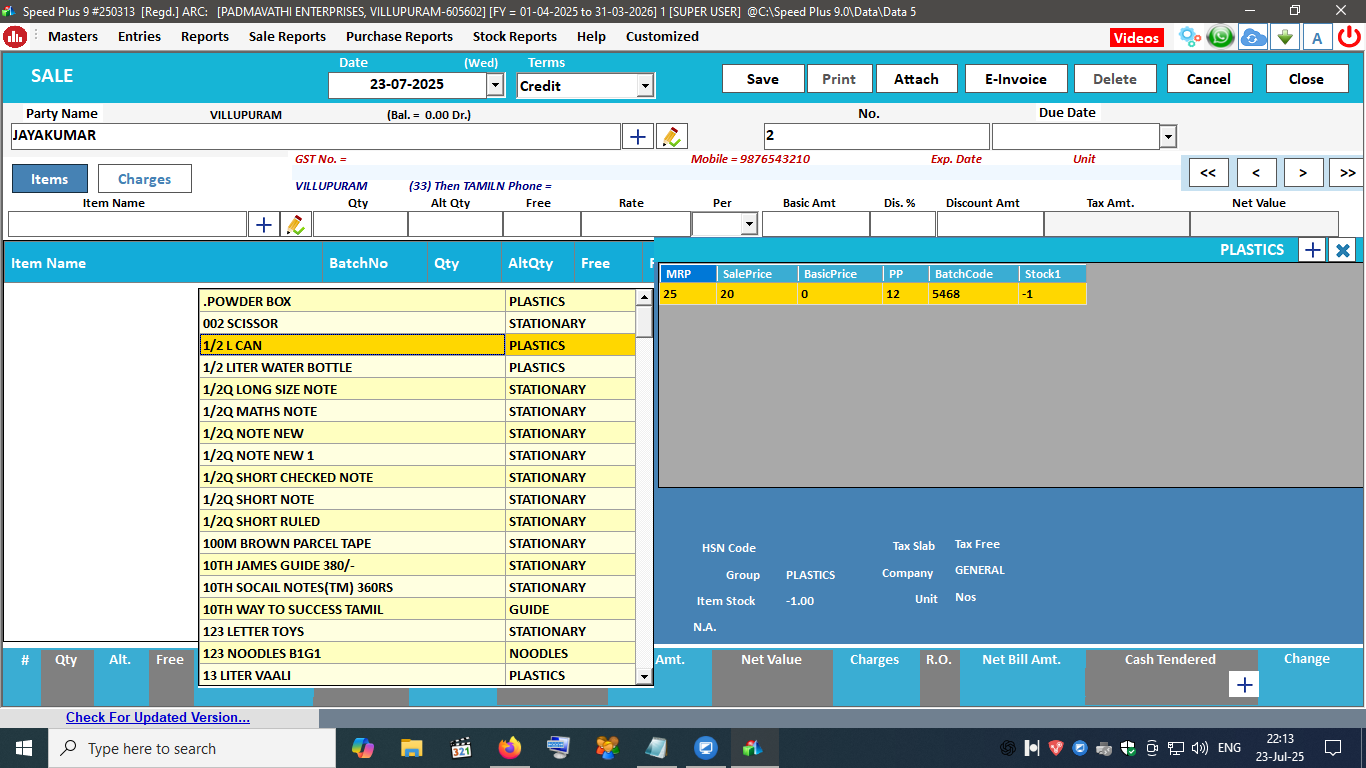The image size is (1366, 768).
Task: Click the red power exit icon
Action: 1348,37
